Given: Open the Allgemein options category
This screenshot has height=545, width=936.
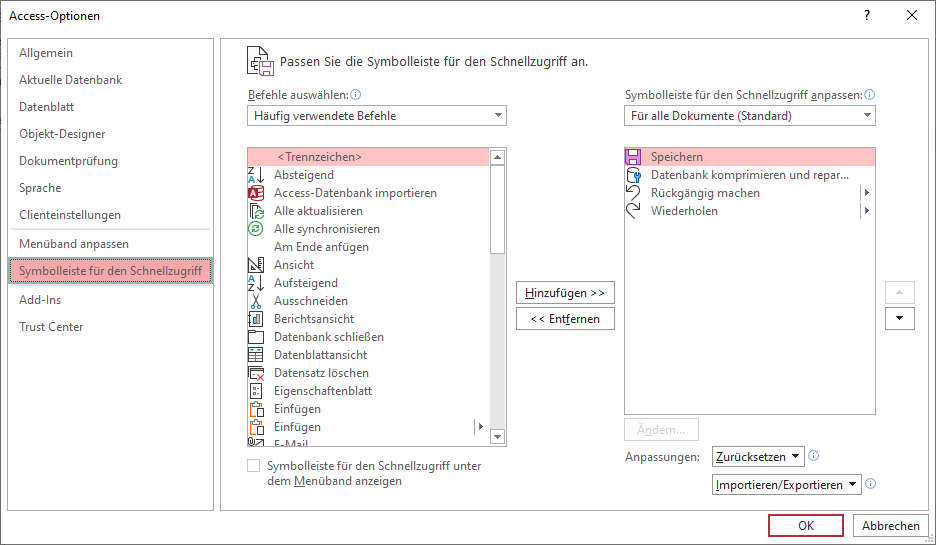Looking at the screenshot, I should coord(110,53).
